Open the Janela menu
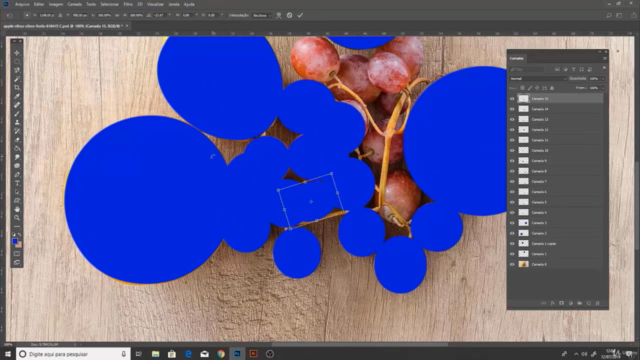640x360 pixels. pos(174,4)
